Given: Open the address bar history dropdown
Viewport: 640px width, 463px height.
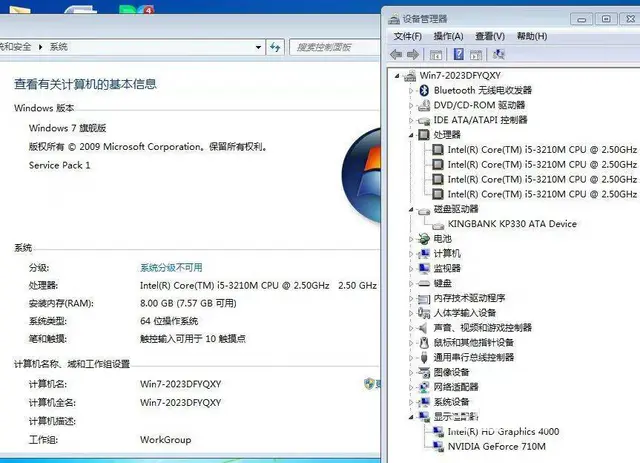Looking at the screenshot, I should 258,47.
